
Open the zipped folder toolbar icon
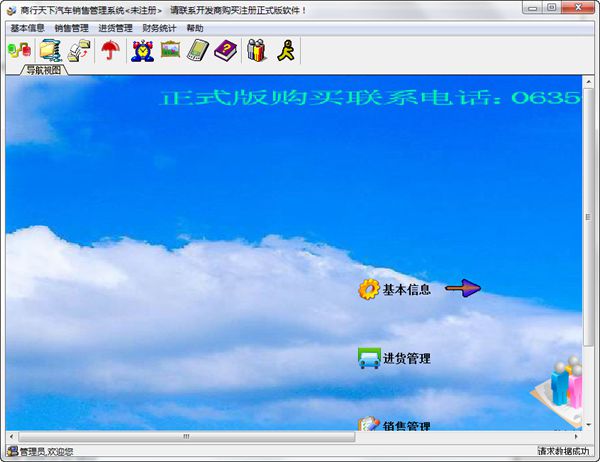coord(51,51)
